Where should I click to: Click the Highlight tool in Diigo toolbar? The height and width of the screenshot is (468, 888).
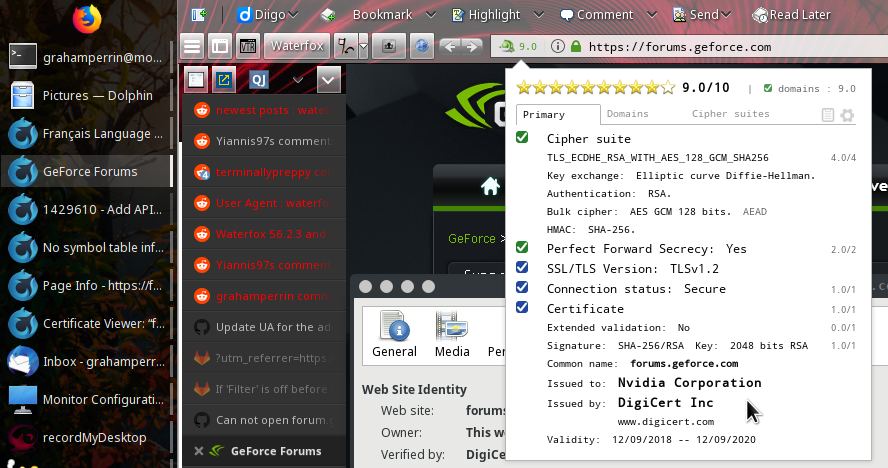(486, 15)
